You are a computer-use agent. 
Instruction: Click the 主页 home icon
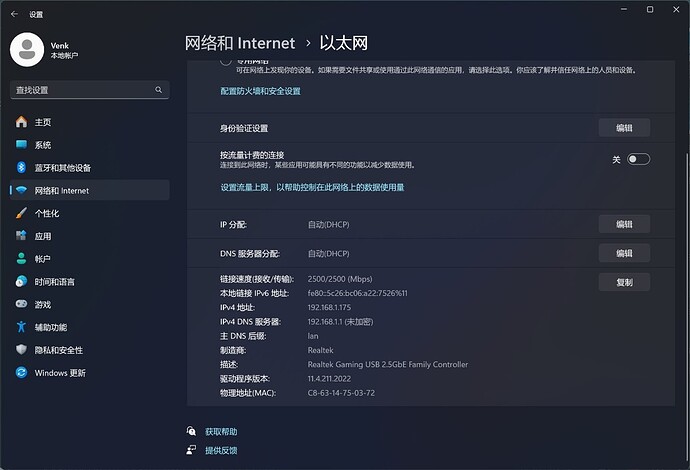coord(21,121)
